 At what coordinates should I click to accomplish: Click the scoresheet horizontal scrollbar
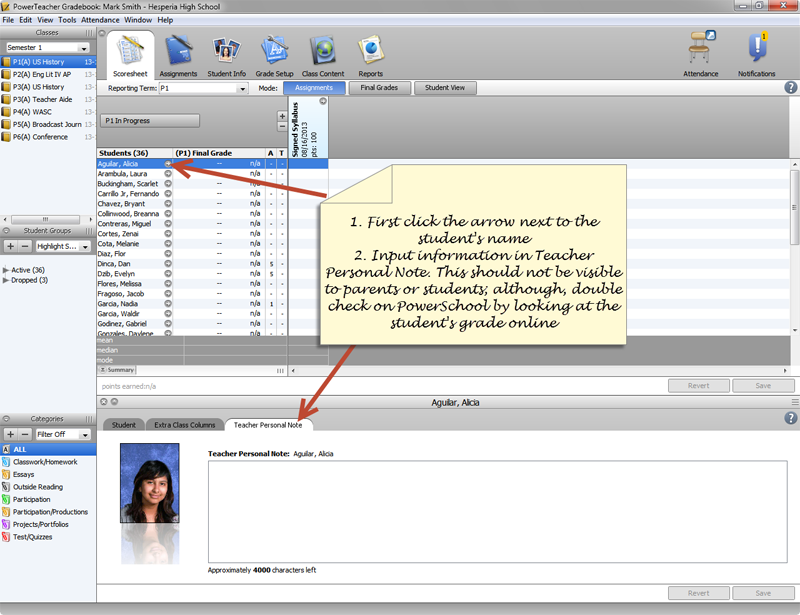pos(539,371)
